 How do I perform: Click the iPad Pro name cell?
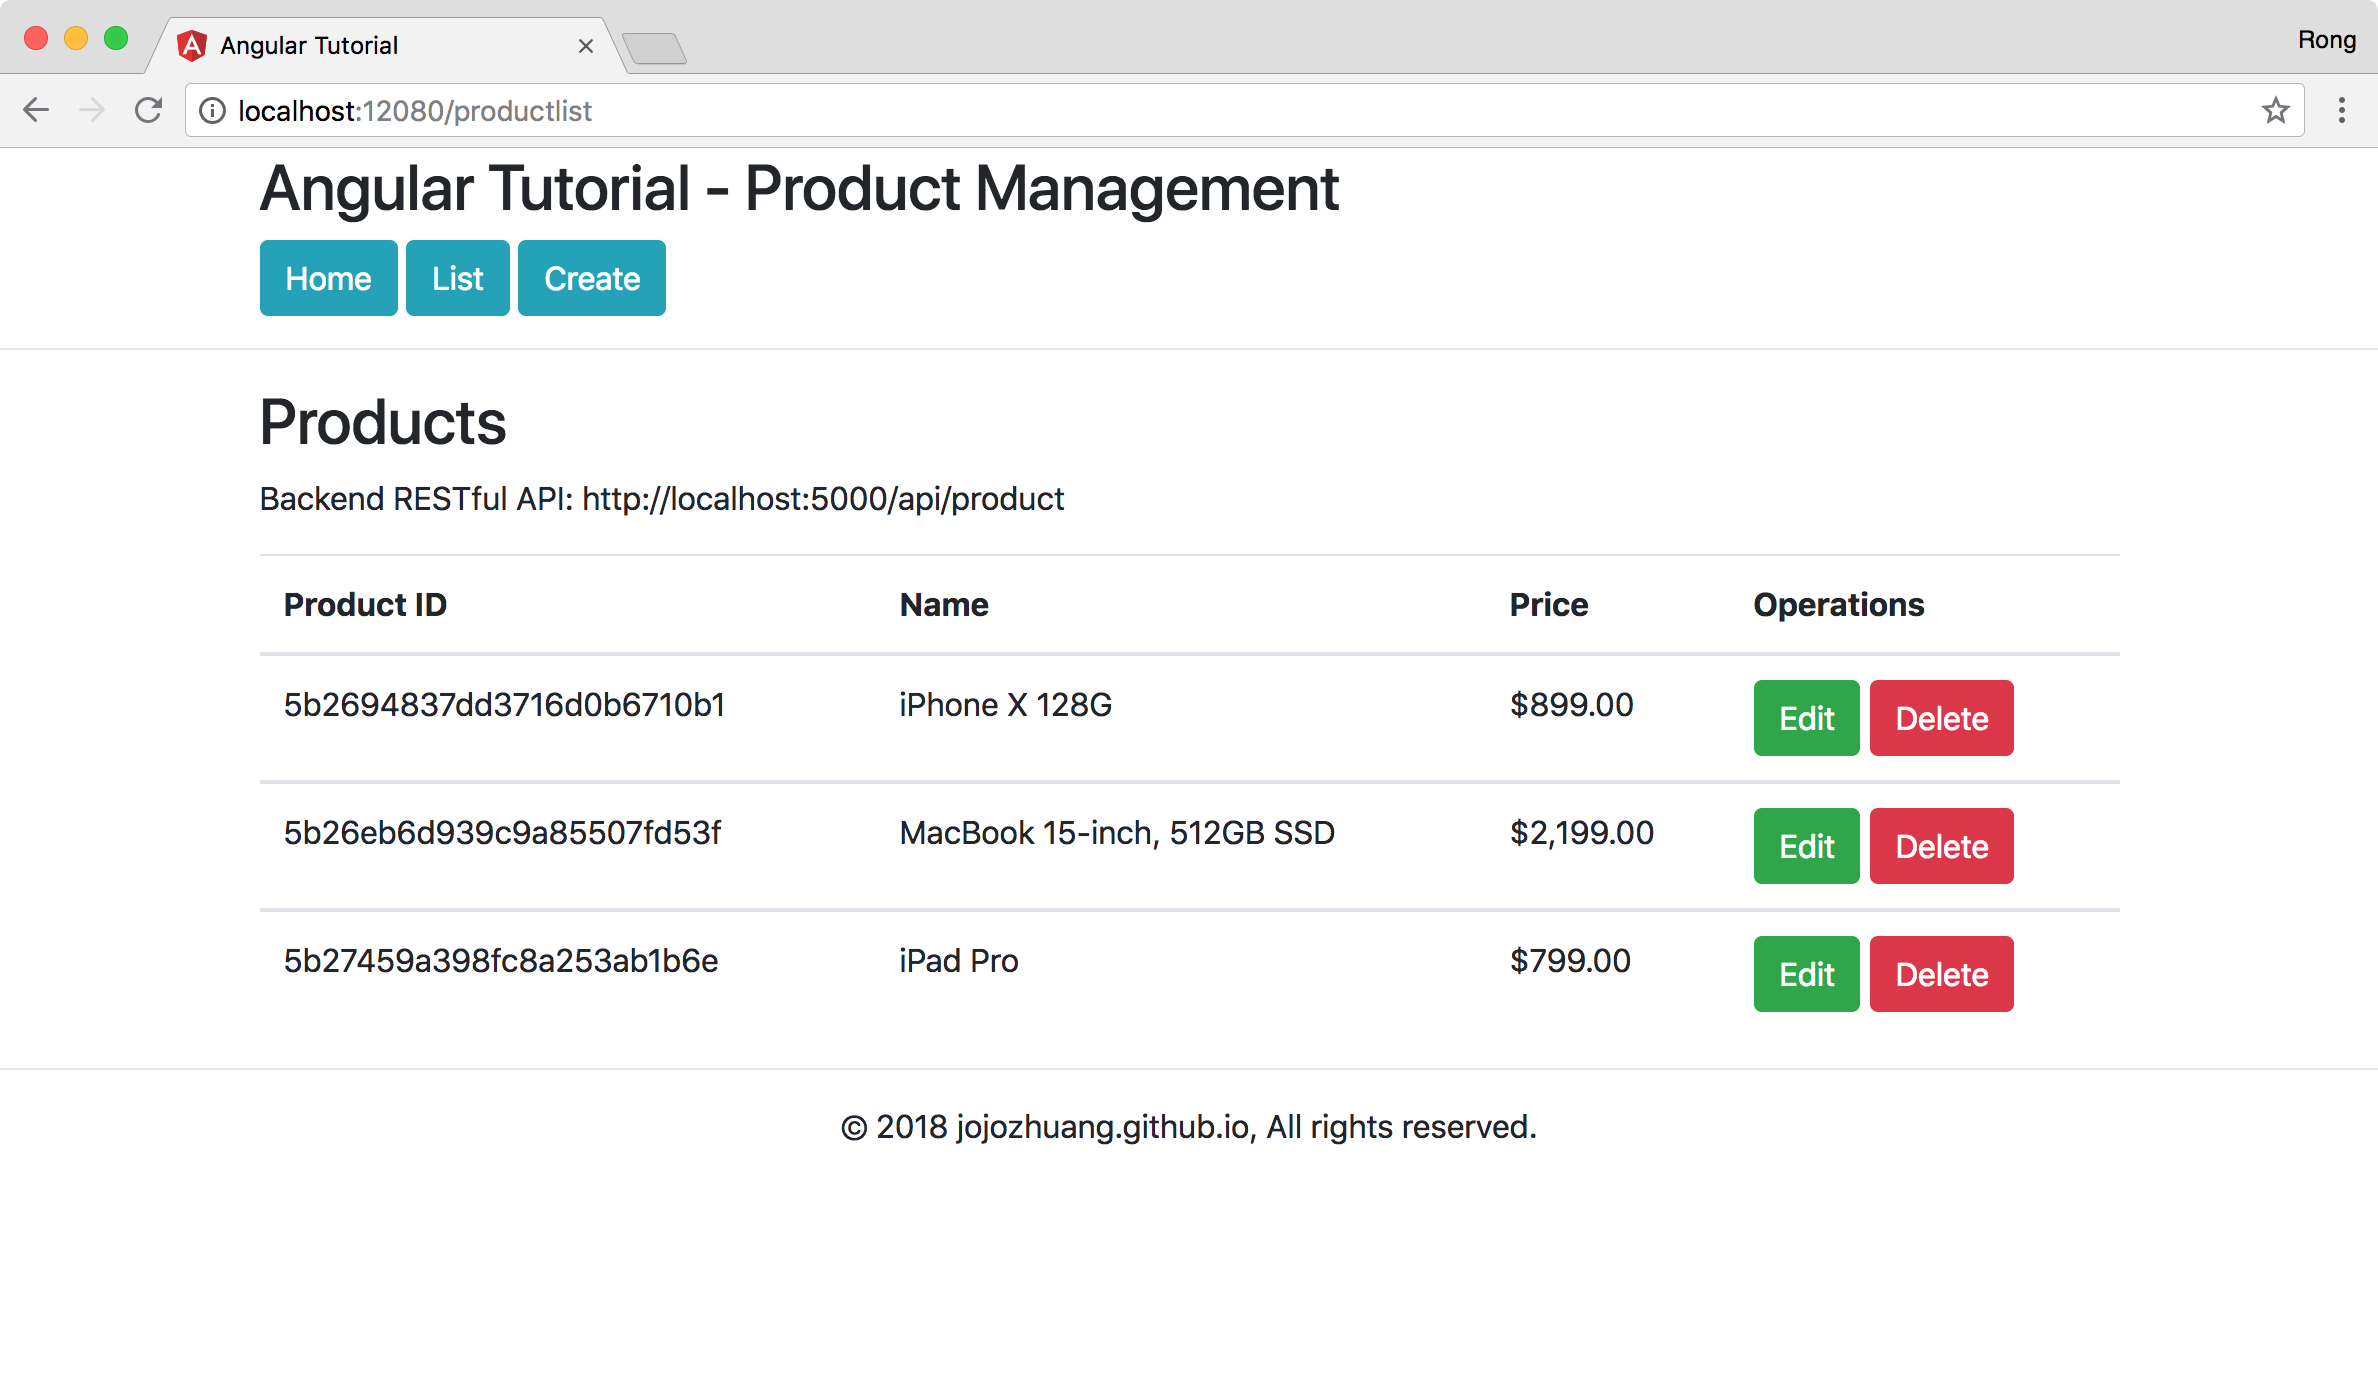click(x=958, y=961)
